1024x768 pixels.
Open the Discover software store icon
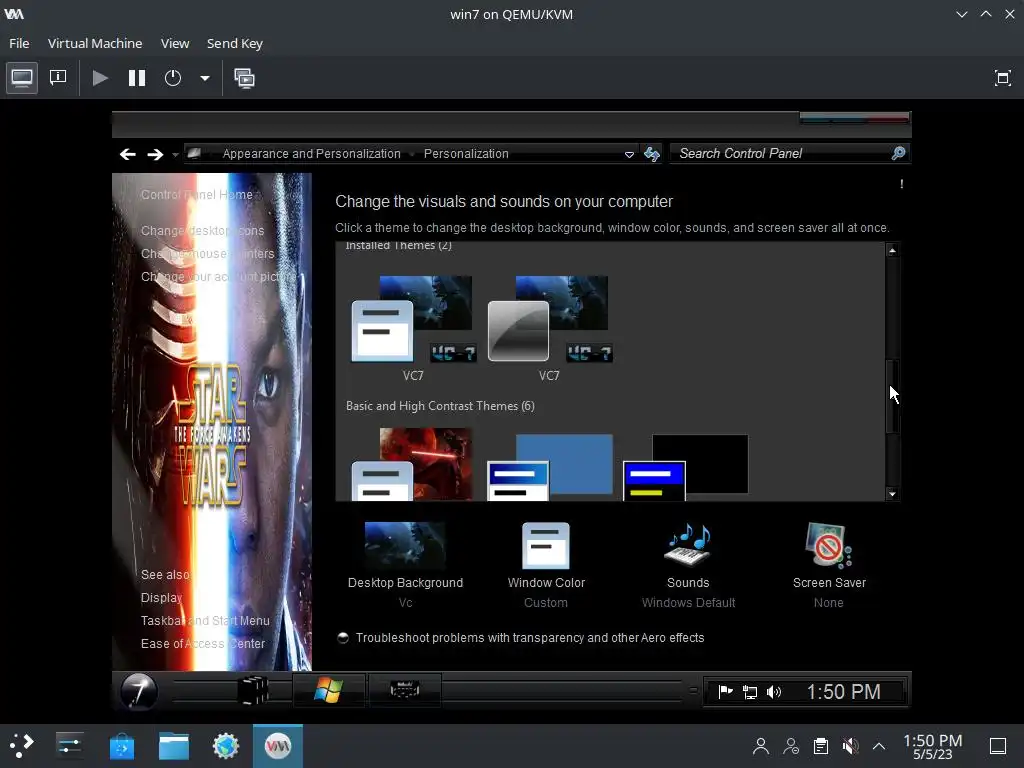coord(121,746)
